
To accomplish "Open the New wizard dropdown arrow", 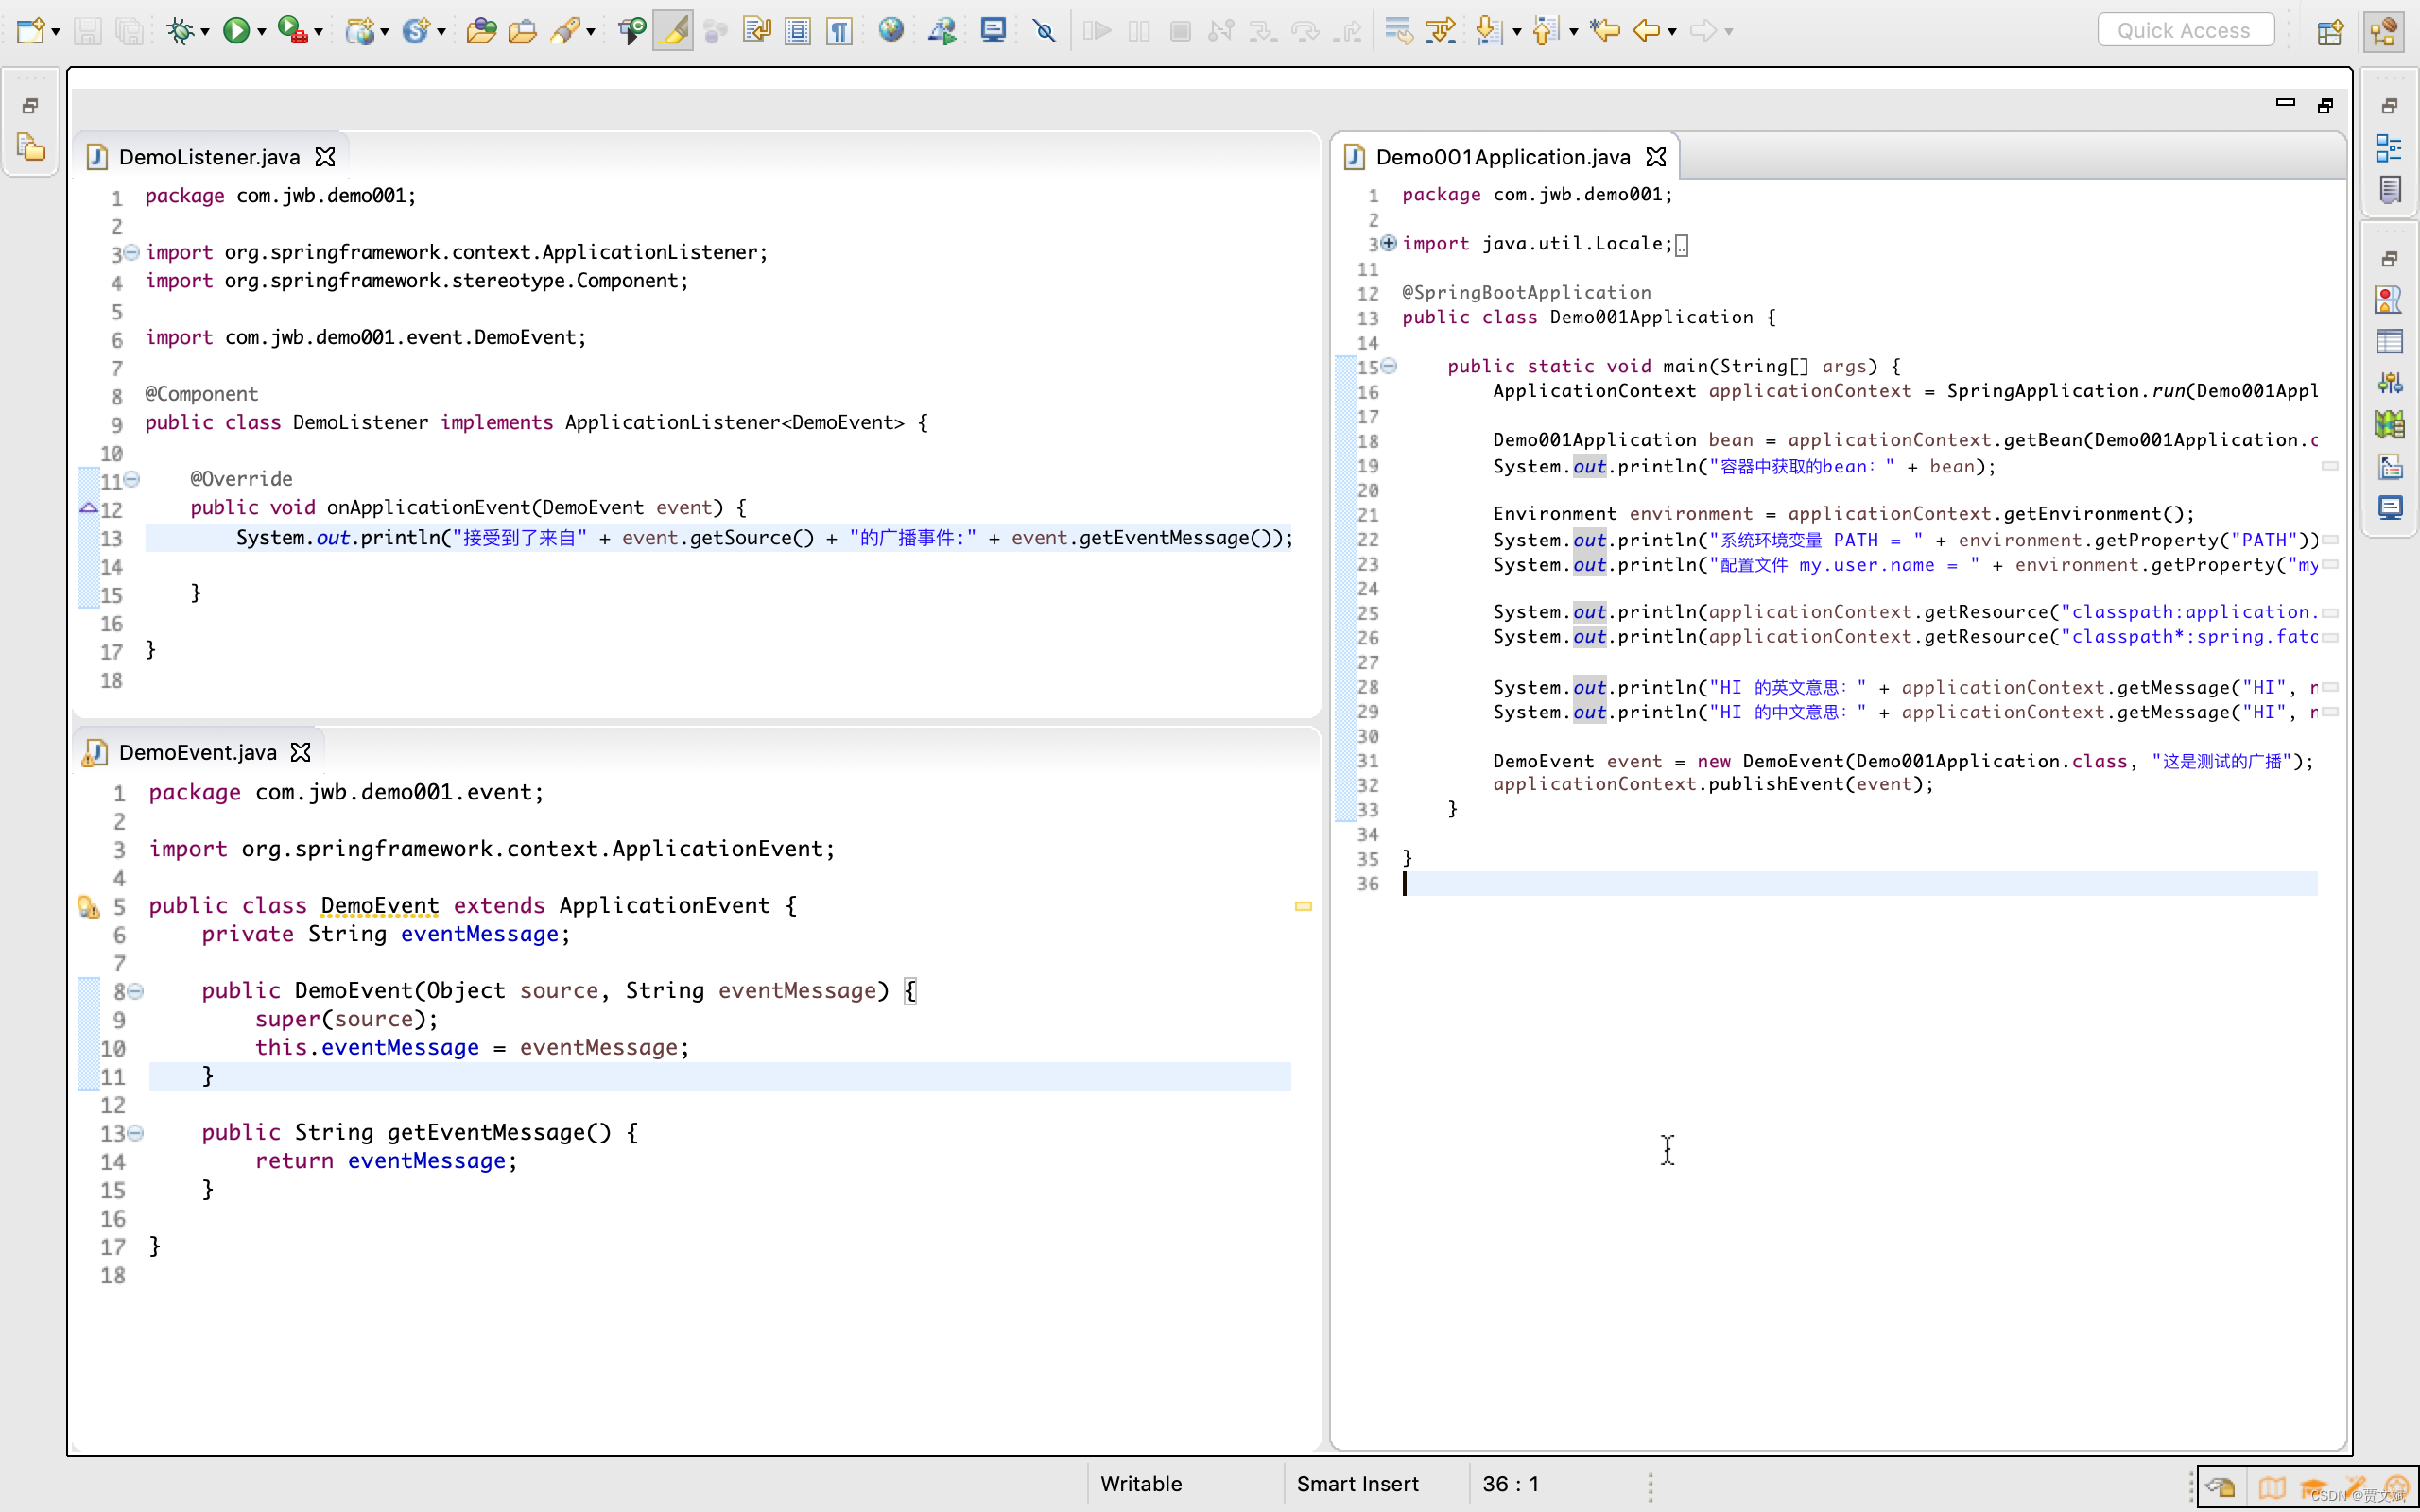I will coord(56,32).
